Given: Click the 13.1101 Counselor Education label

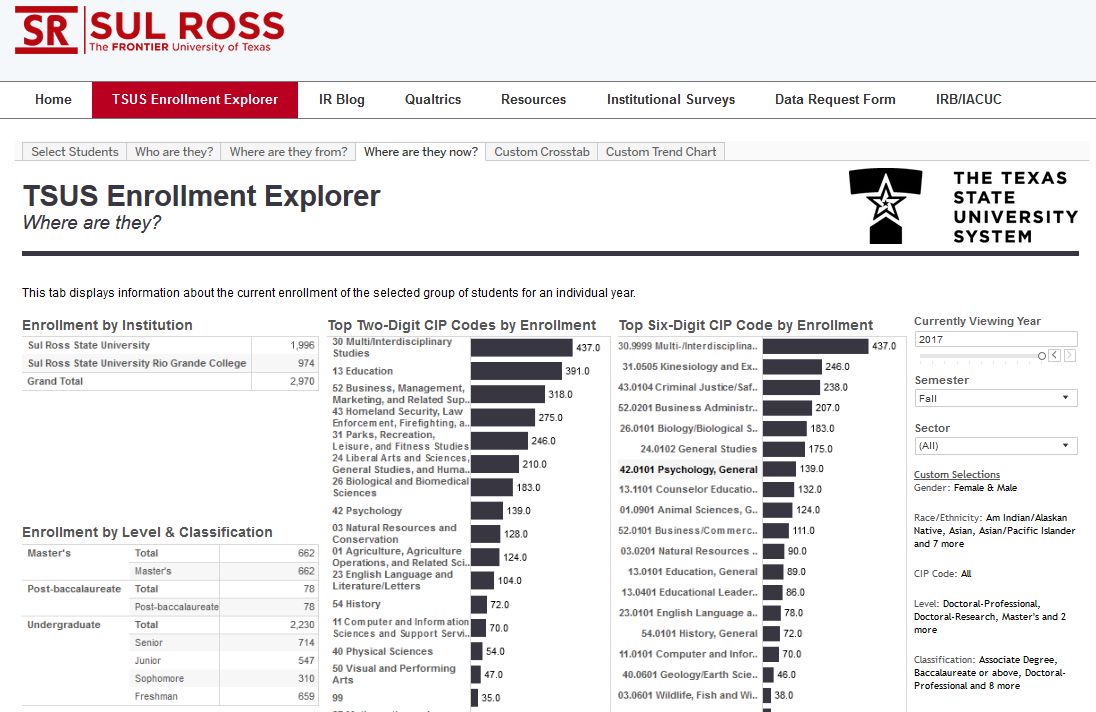Looking at the screenshot, I should coord(688,490).
